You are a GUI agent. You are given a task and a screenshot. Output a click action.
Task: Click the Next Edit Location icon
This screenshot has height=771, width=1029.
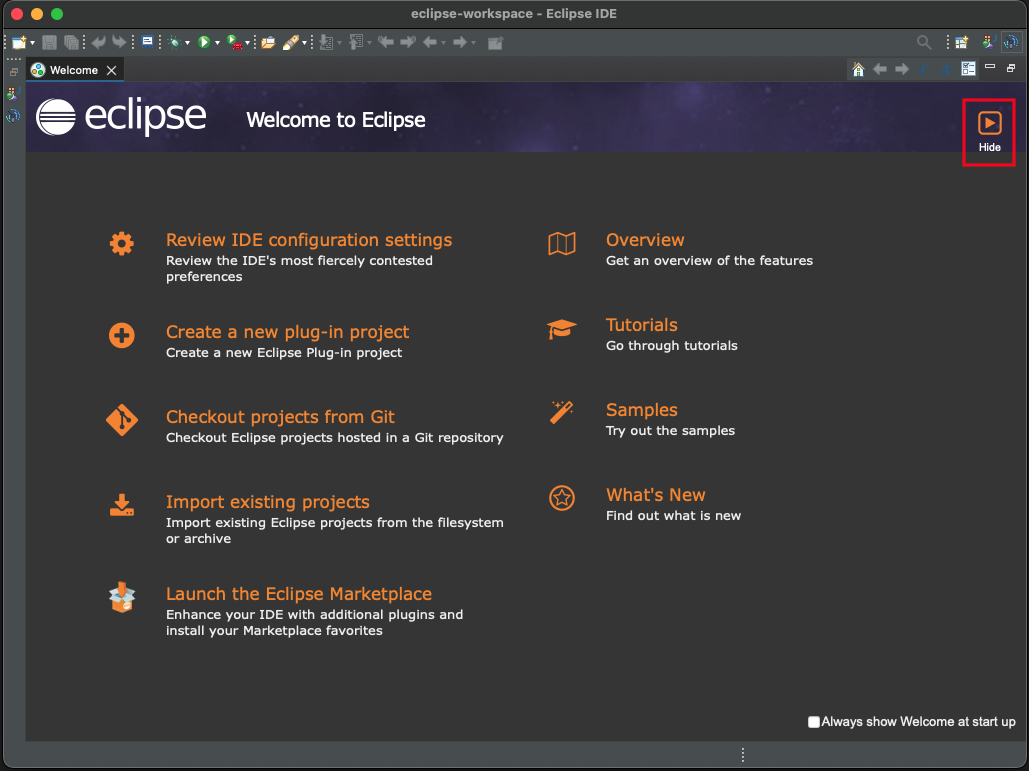tap(408, 43)
